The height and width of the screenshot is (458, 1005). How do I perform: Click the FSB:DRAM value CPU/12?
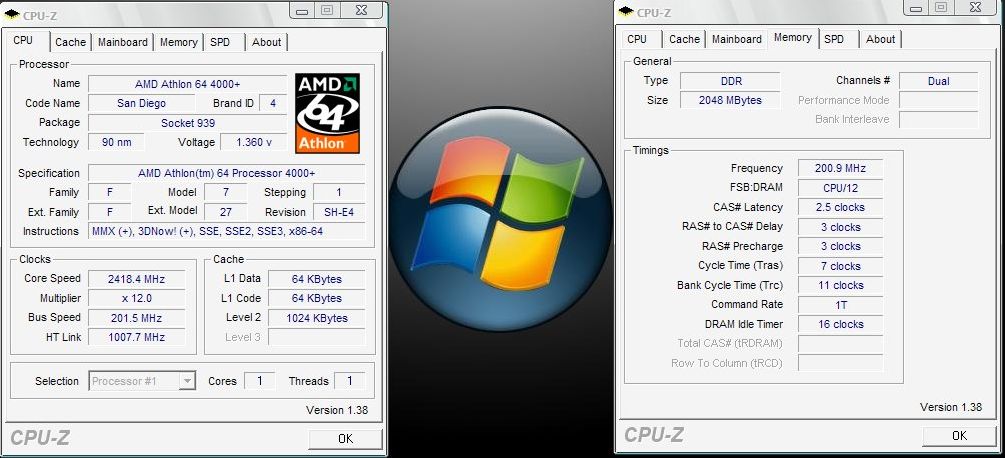pyautogui.click(x=840, y=188)
